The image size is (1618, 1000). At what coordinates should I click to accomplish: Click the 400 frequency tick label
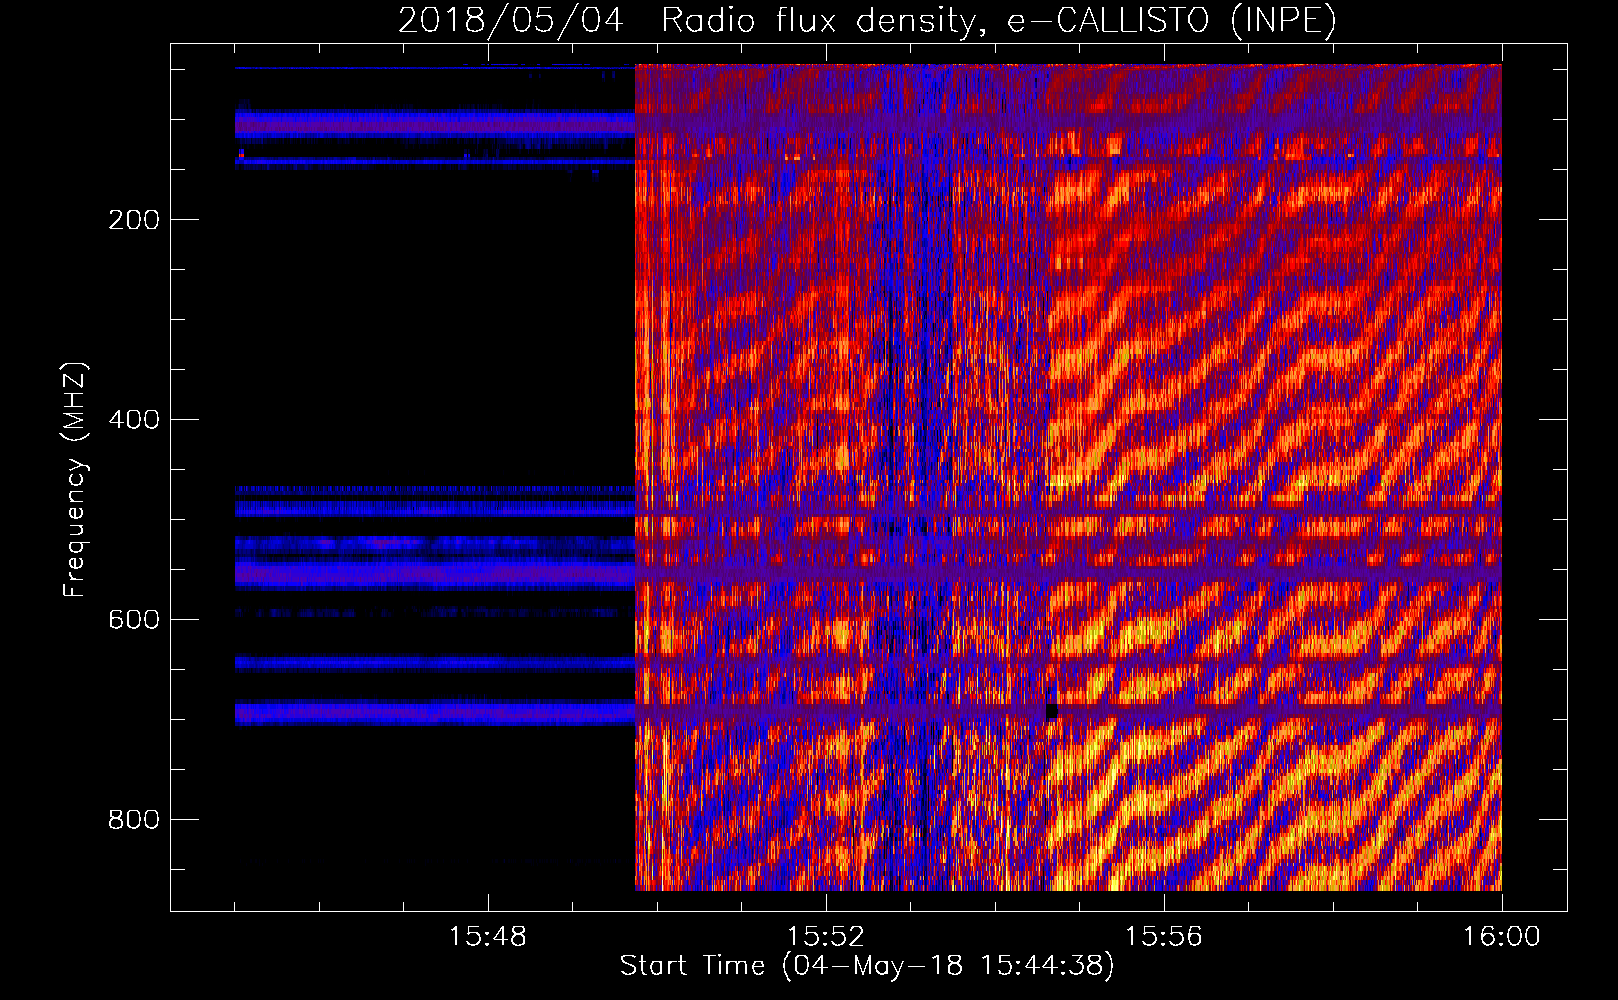(x=134, y=420)
